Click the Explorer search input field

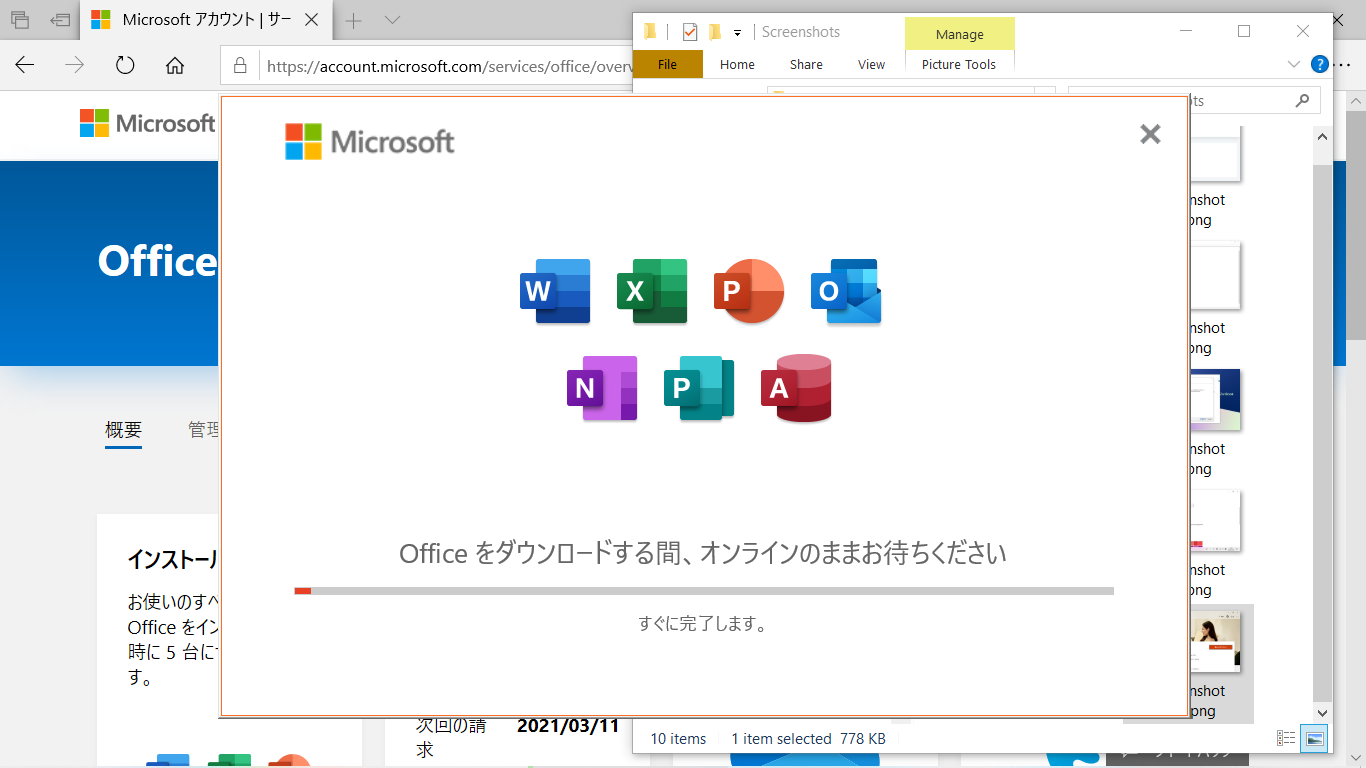tap(1194, 100)
